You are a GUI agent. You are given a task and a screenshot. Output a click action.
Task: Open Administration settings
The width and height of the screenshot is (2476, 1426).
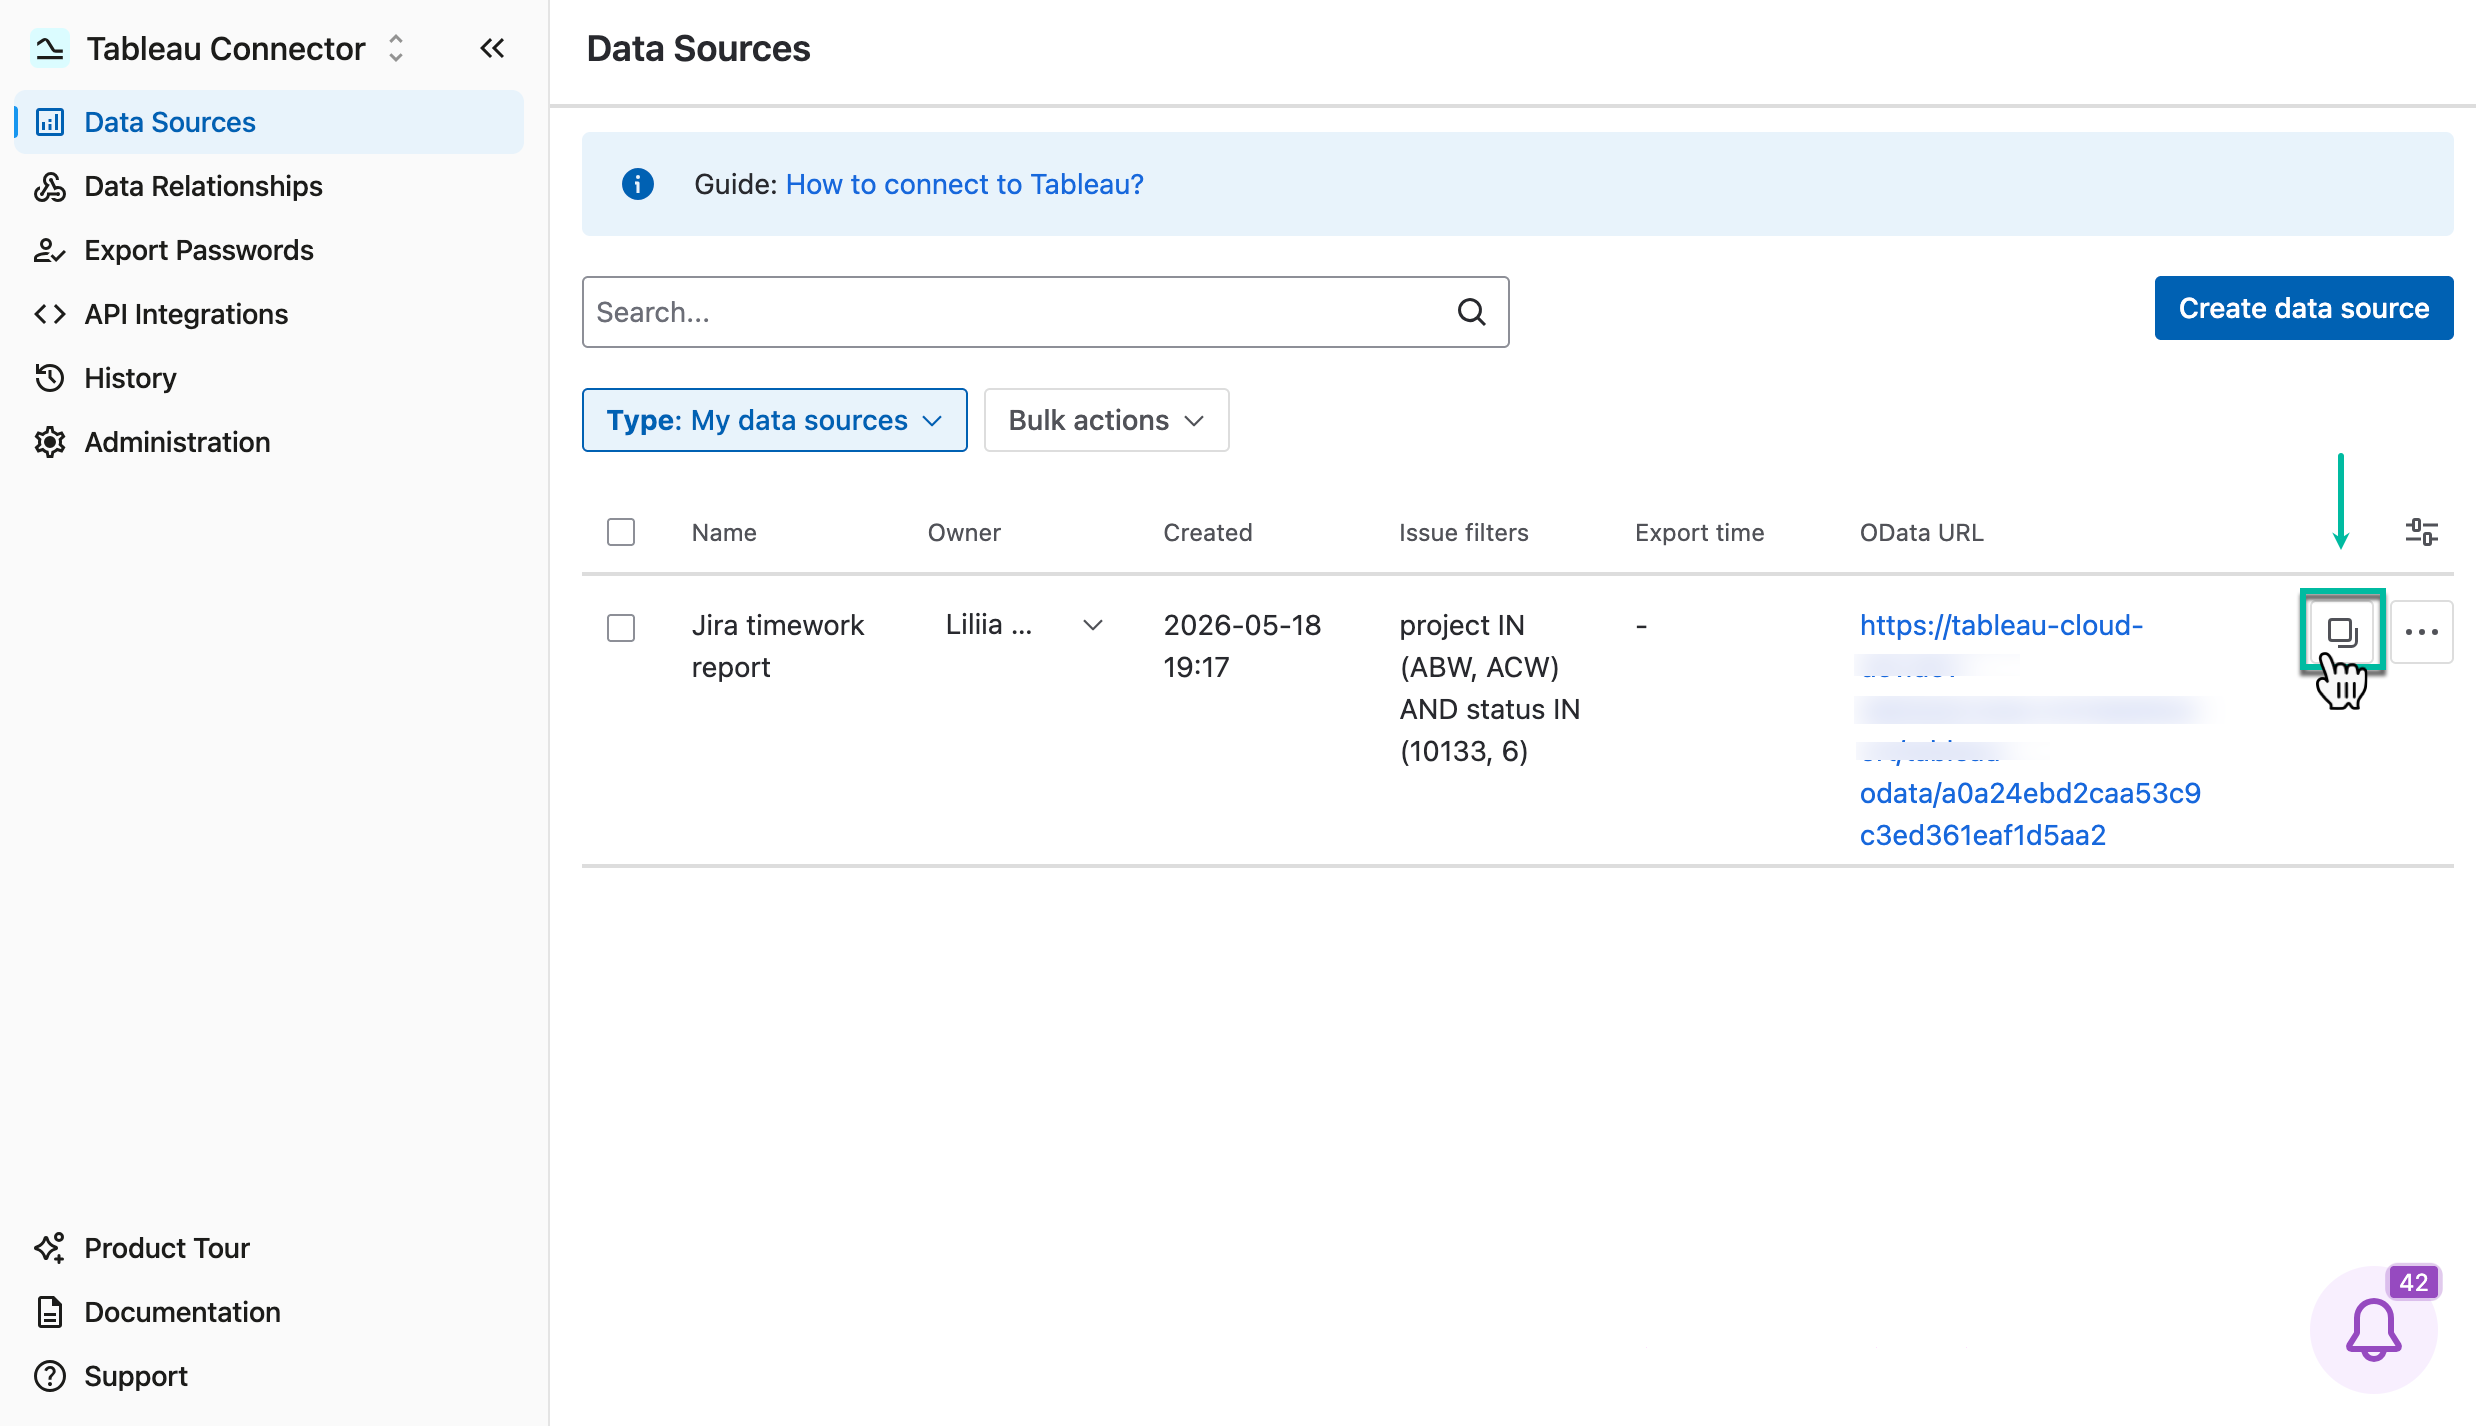pos(269,442)
